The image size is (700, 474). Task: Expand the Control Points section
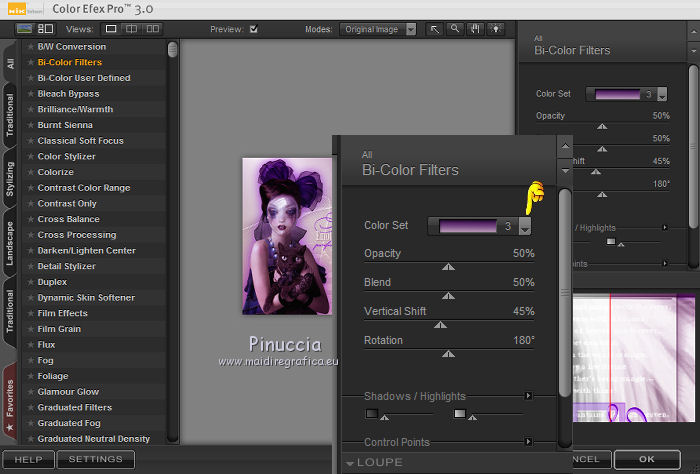[x=528, y=441]
